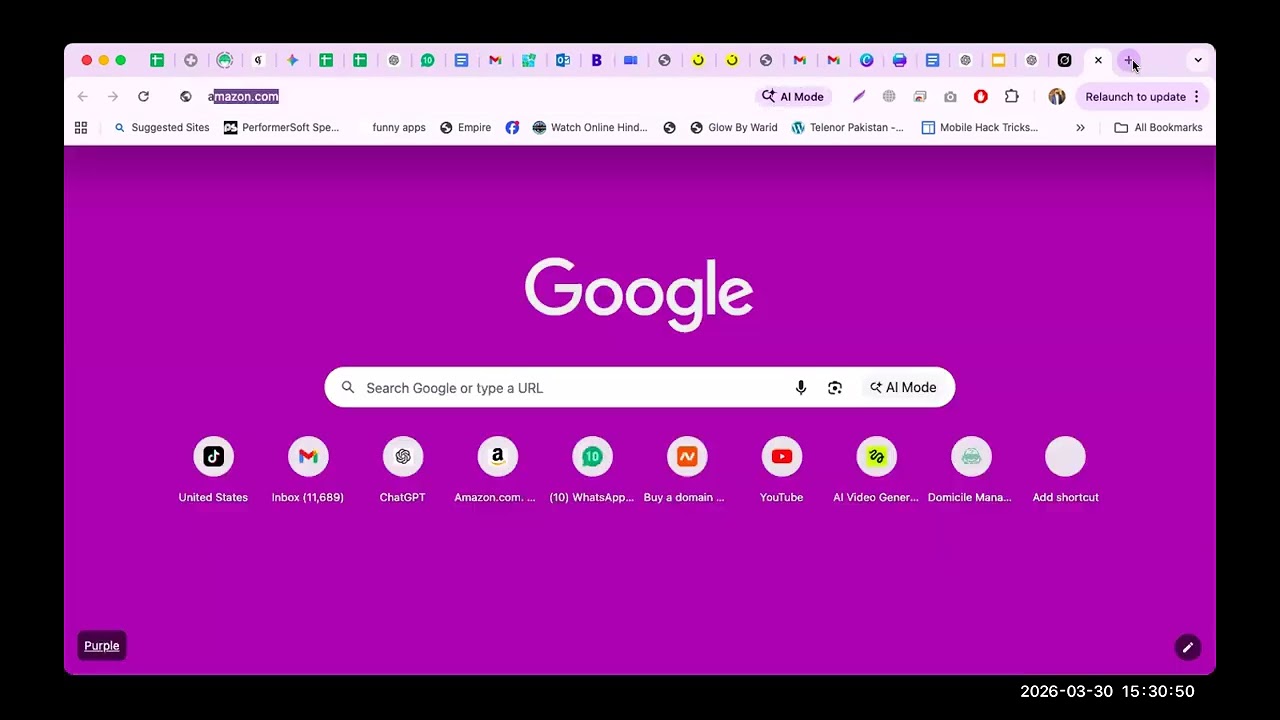Open the purple feather extension
The width and height of the screenshot is (1280, 720).
pos(858,97)
